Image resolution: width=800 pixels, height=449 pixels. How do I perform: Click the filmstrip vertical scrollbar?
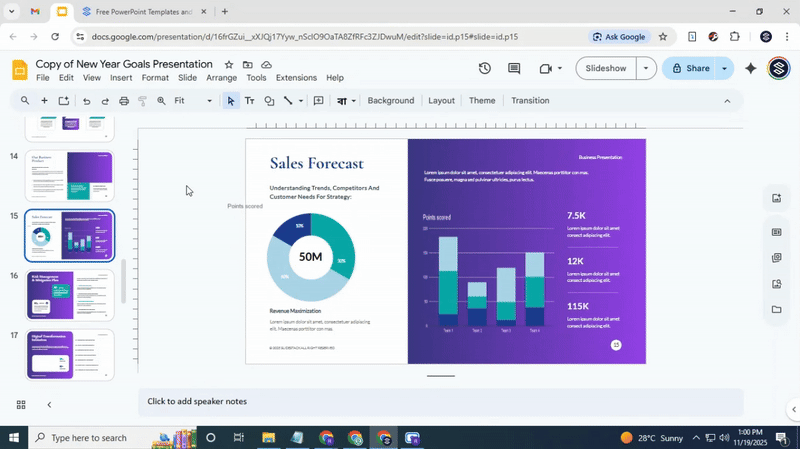(123, 282)
